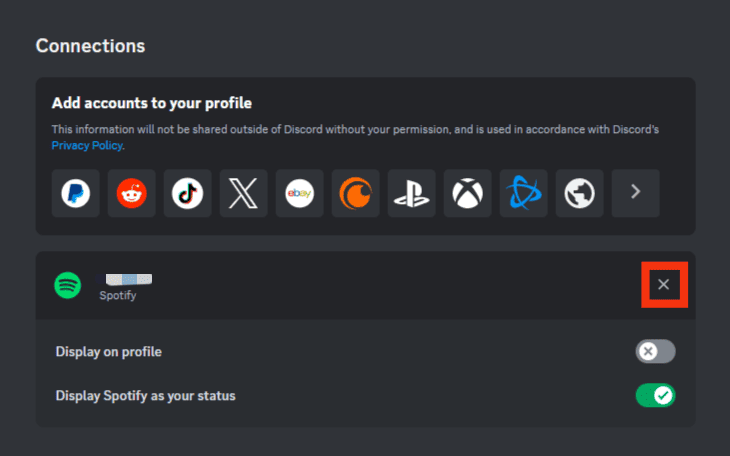The image size is (730, 456).
Task: Link PlayStation Network account
Action: click(x=412, y=193)
